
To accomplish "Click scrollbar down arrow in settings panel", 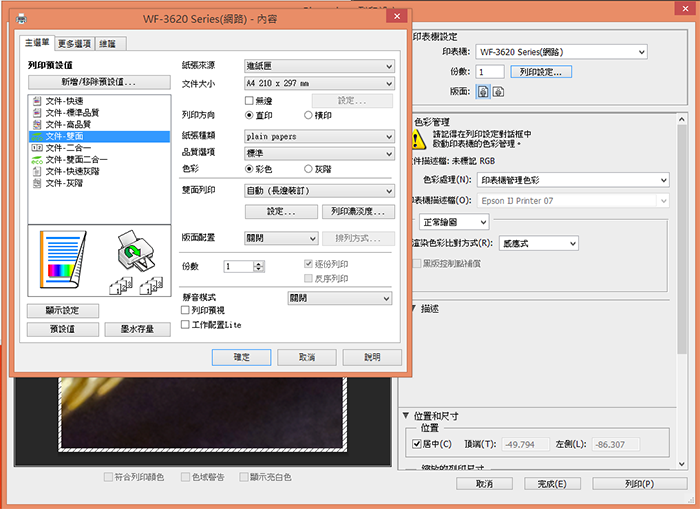I will tap(682, 464).
